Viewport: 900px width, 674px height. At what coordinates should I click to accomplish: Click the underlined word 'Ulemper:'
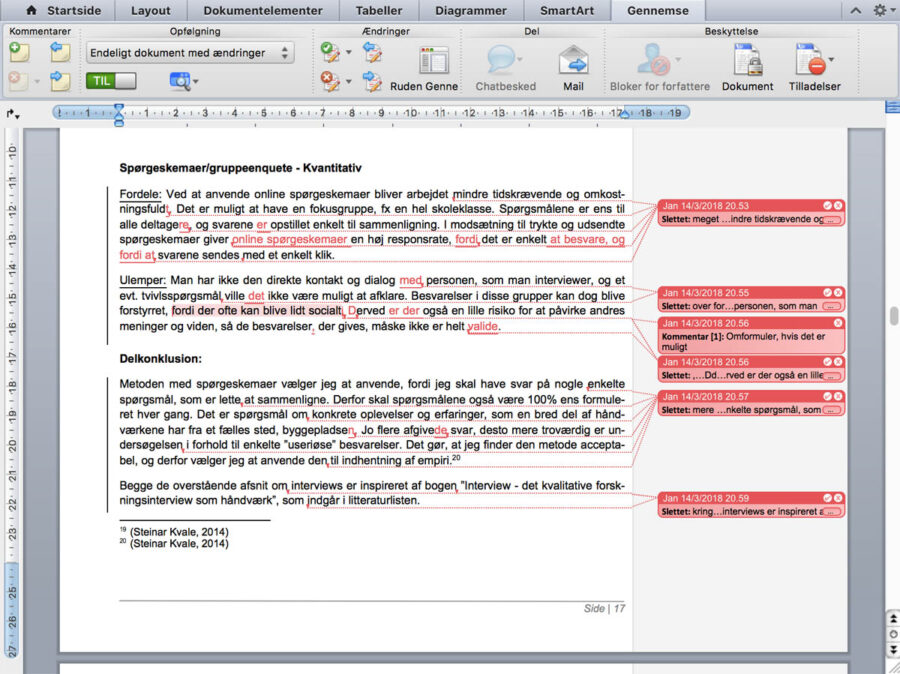(x=142, y=281)
